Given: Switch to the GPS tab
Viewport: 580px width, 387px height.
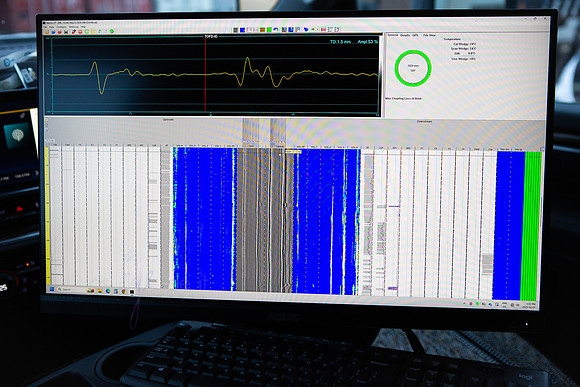Looking at the screenshot, I should click(415, 35).
